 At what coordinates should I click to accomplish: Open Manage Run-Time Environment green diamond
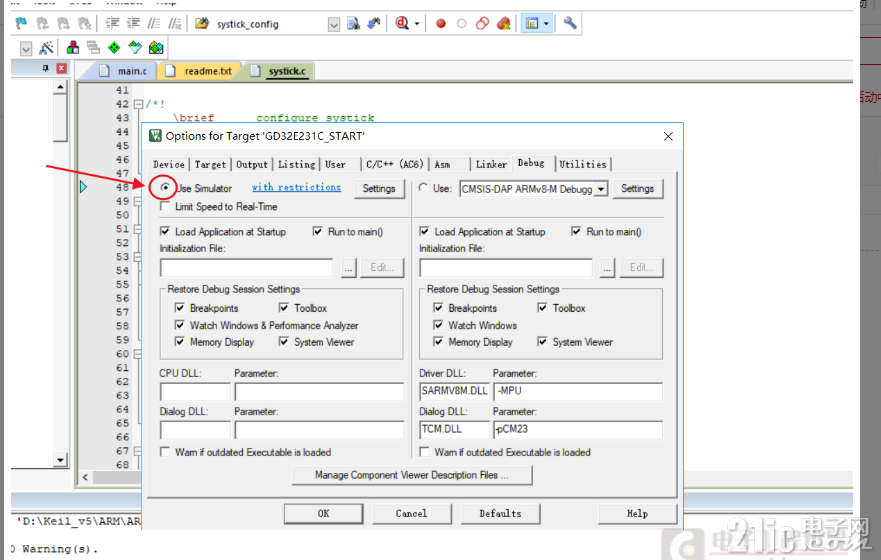(114, 48)
